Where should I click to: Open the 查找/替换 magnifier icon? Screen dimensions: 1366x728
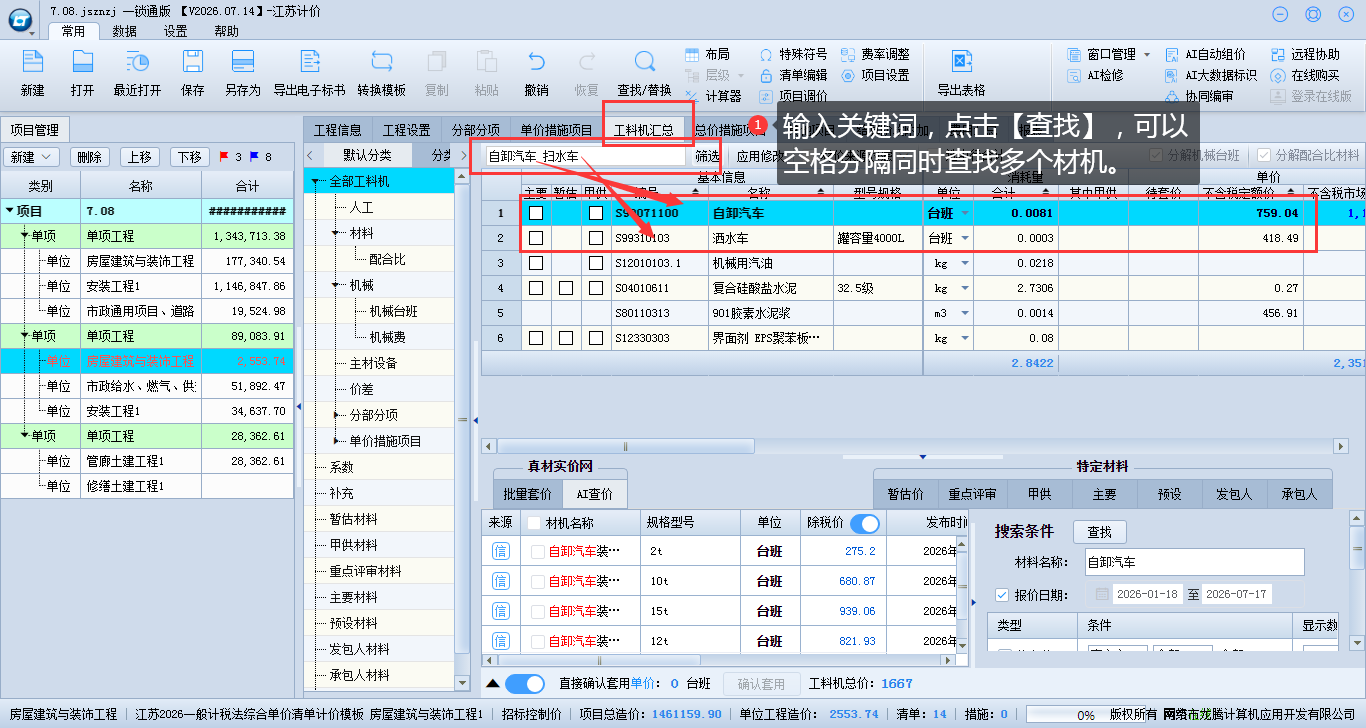pos(644,63)
